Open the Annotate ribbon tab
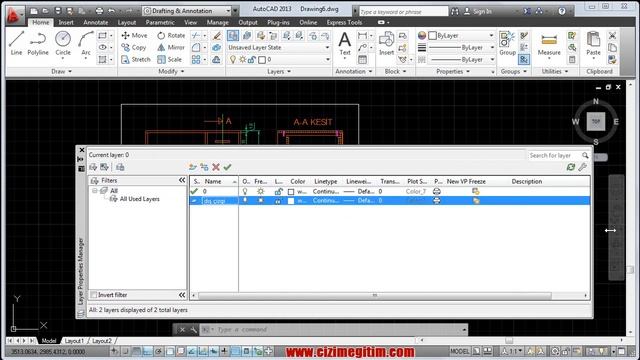The width and height of the screenshot is (640, 360). tap(96, 22)
